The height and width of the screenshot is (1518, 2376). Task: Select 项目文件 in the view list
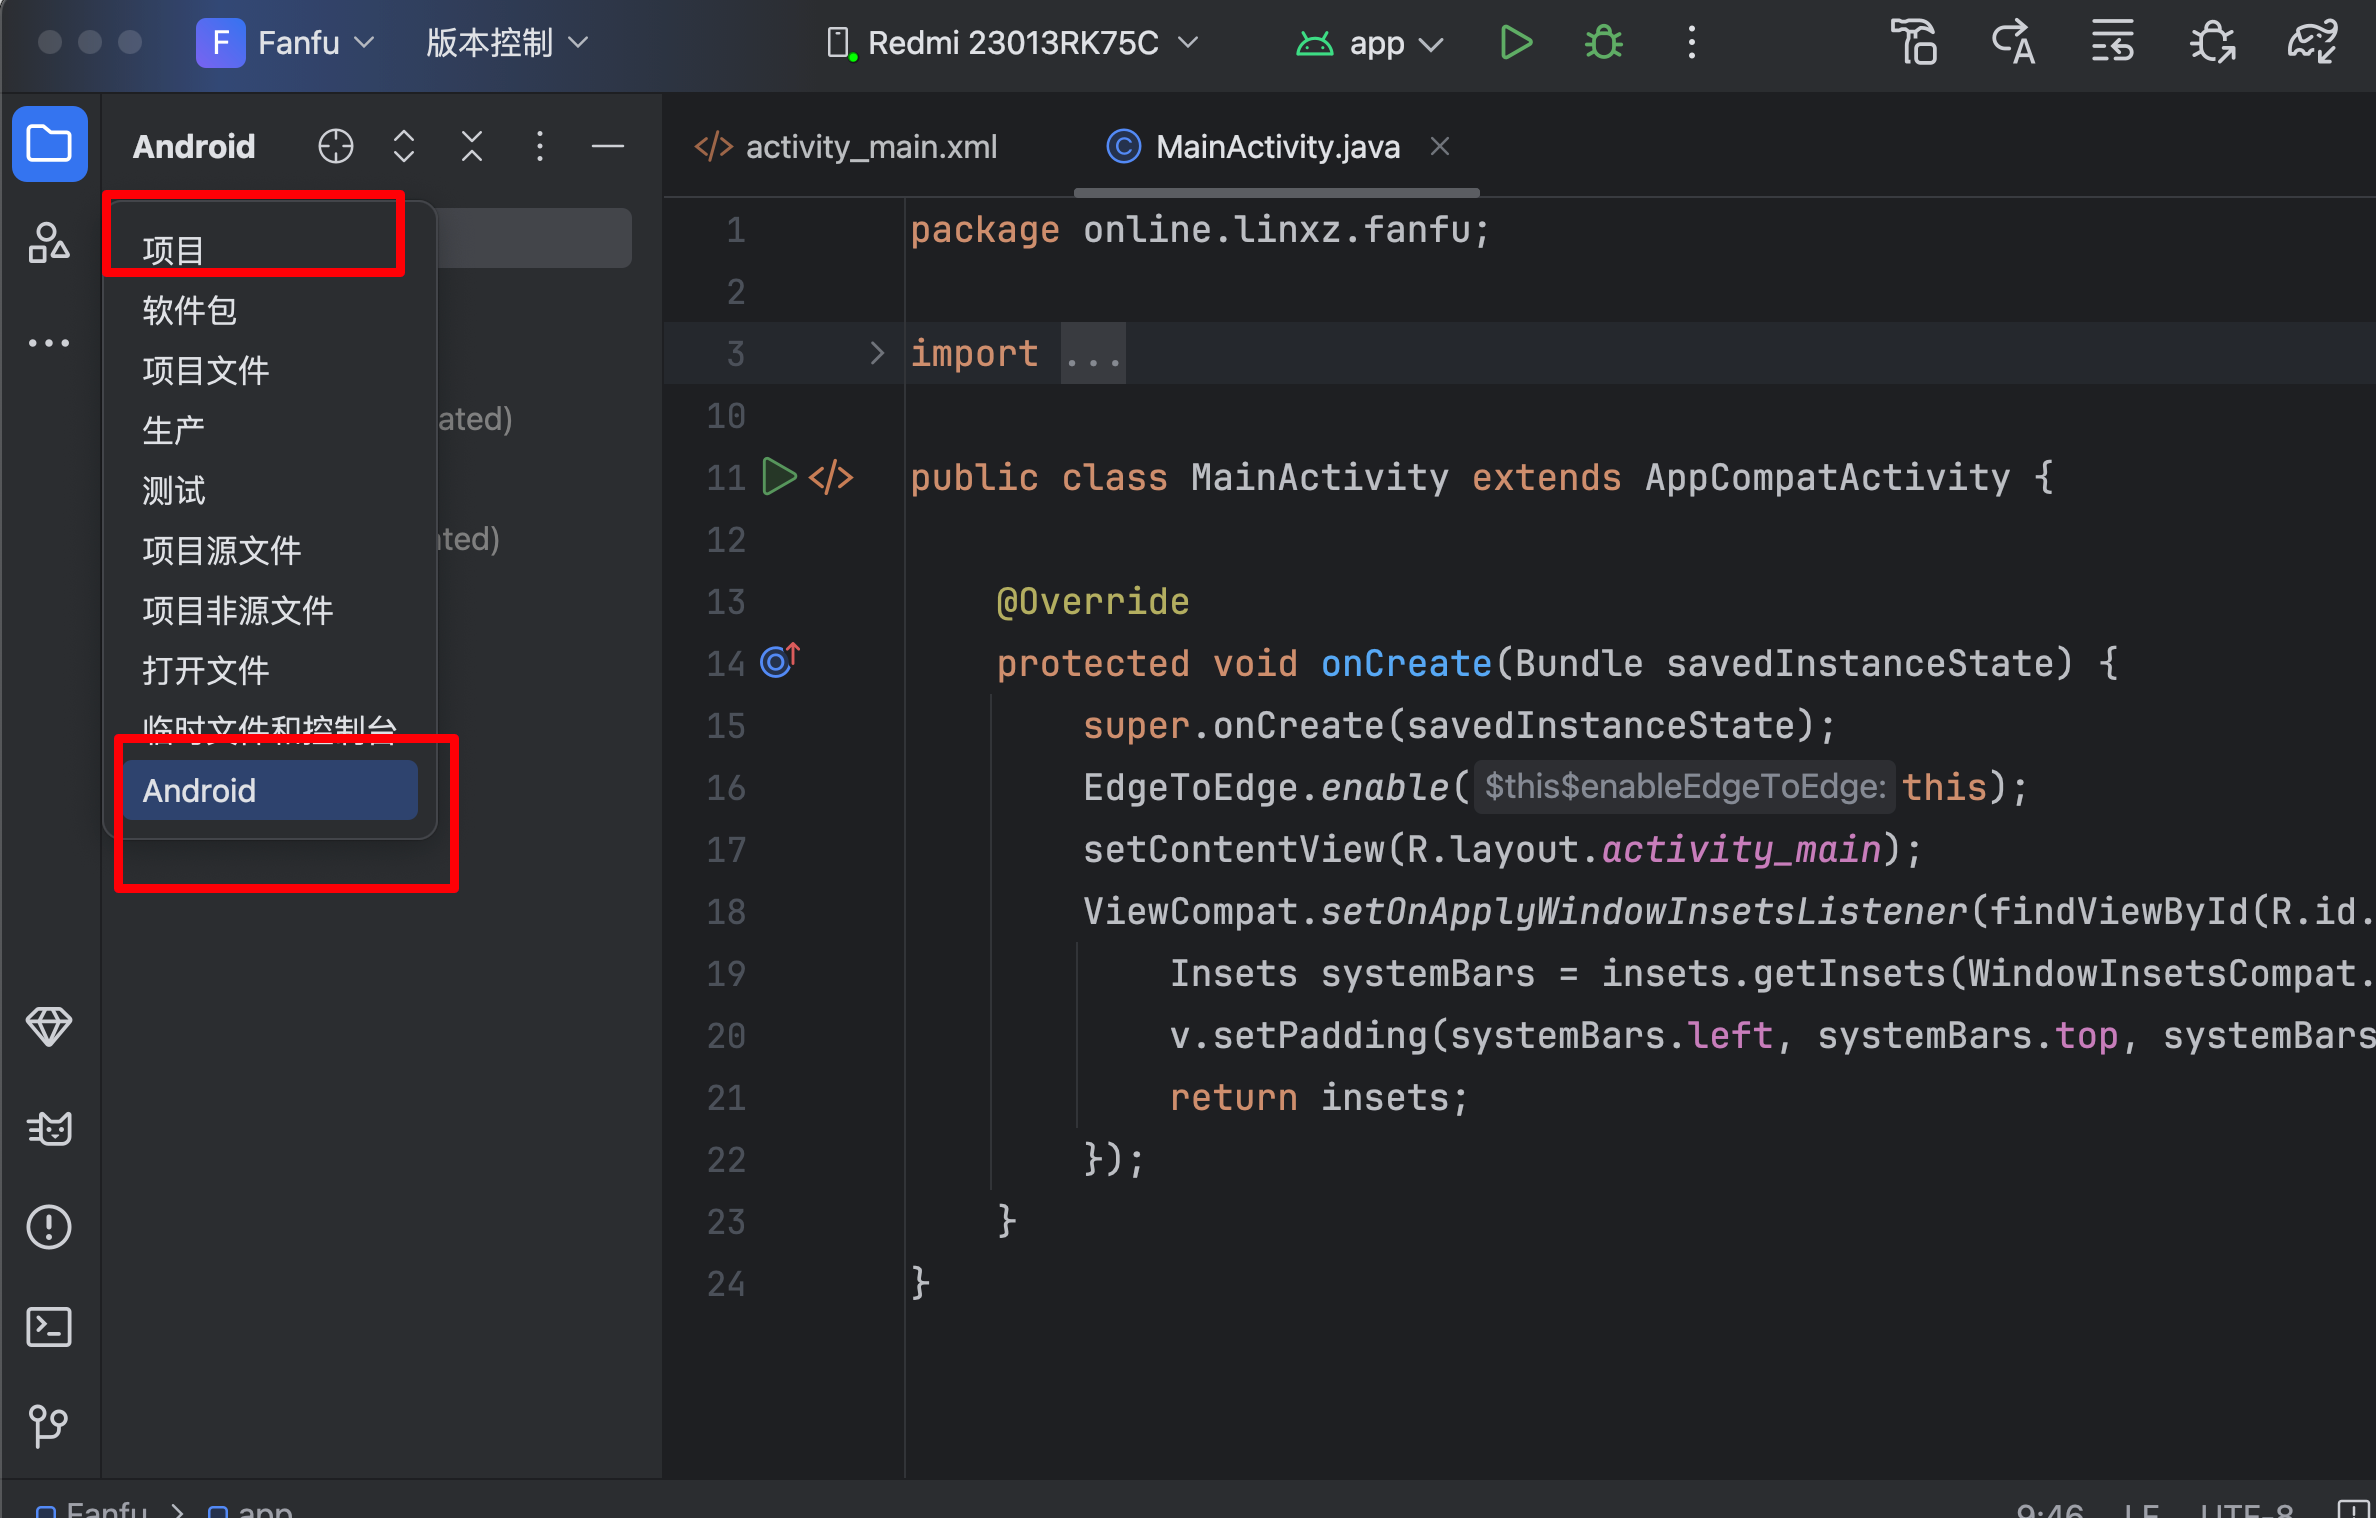point(270,370)
